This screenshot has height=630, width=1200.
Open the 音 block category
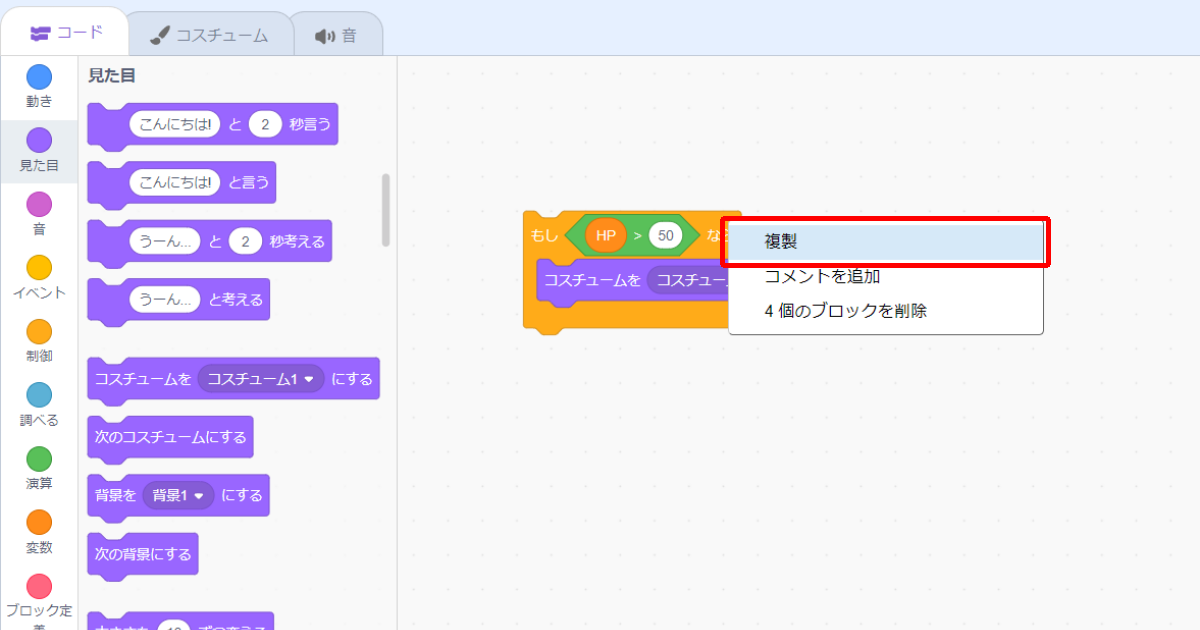coord(39,212)
